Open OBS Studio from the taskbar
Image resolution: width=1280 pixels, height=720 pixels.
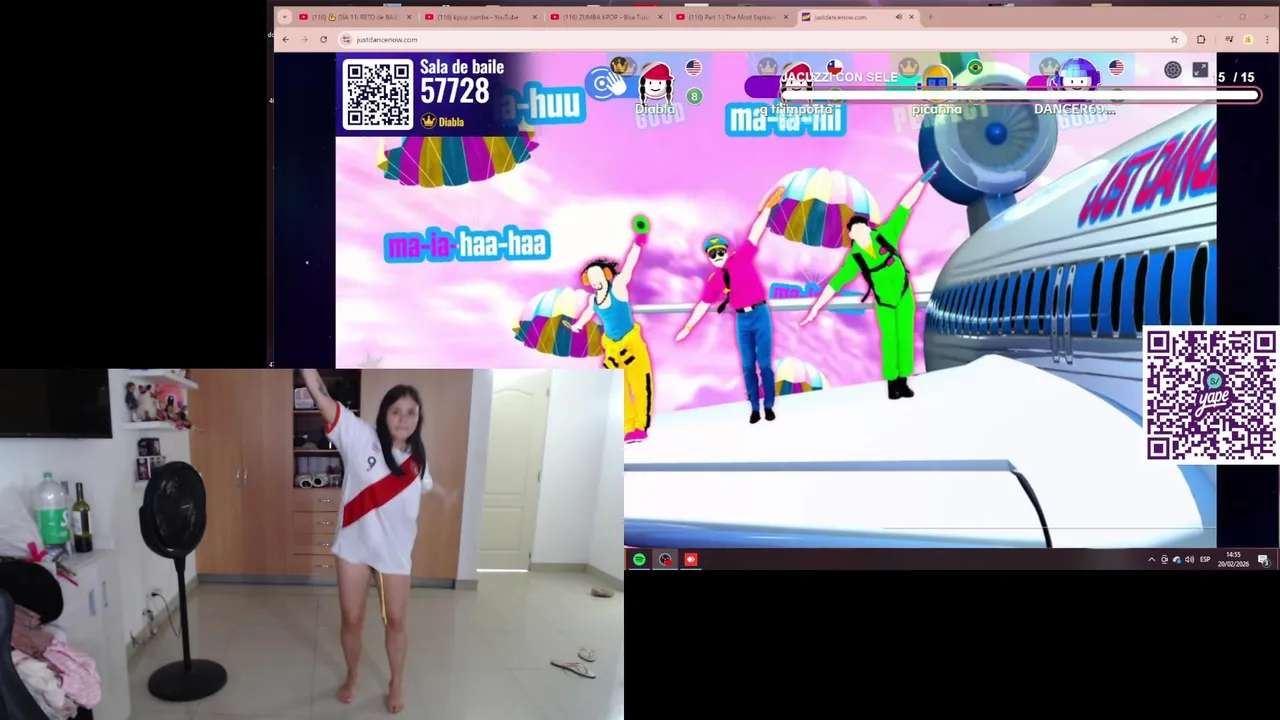(665, 559)
